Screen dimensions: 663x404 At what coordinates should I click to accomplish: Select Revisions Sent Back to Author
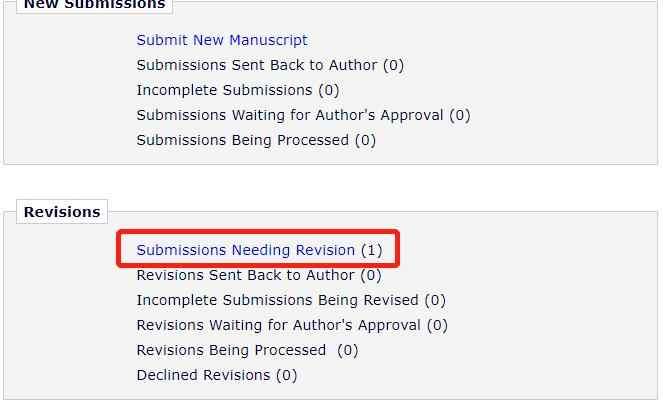(x=246, y=275)
